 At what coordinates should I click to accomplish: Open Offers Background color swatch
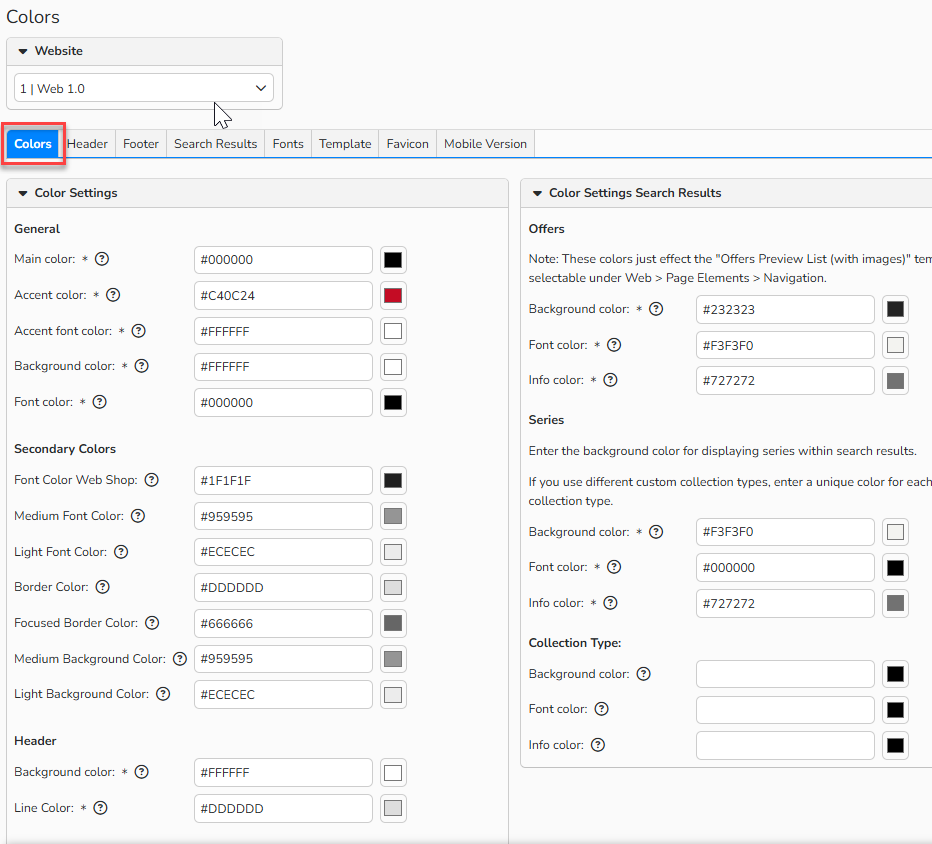point(895,309)
